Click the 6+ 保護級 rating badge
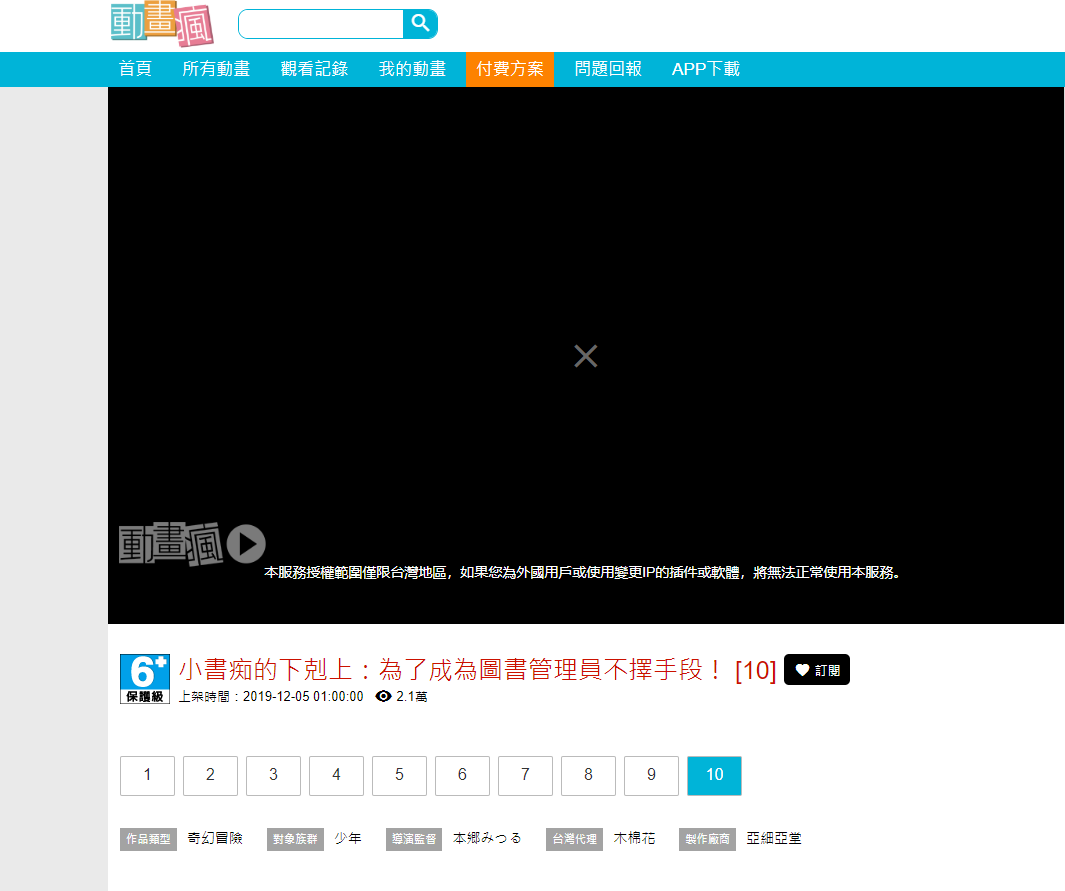This screenshot has width=1065, height=891. pos(145,678)
